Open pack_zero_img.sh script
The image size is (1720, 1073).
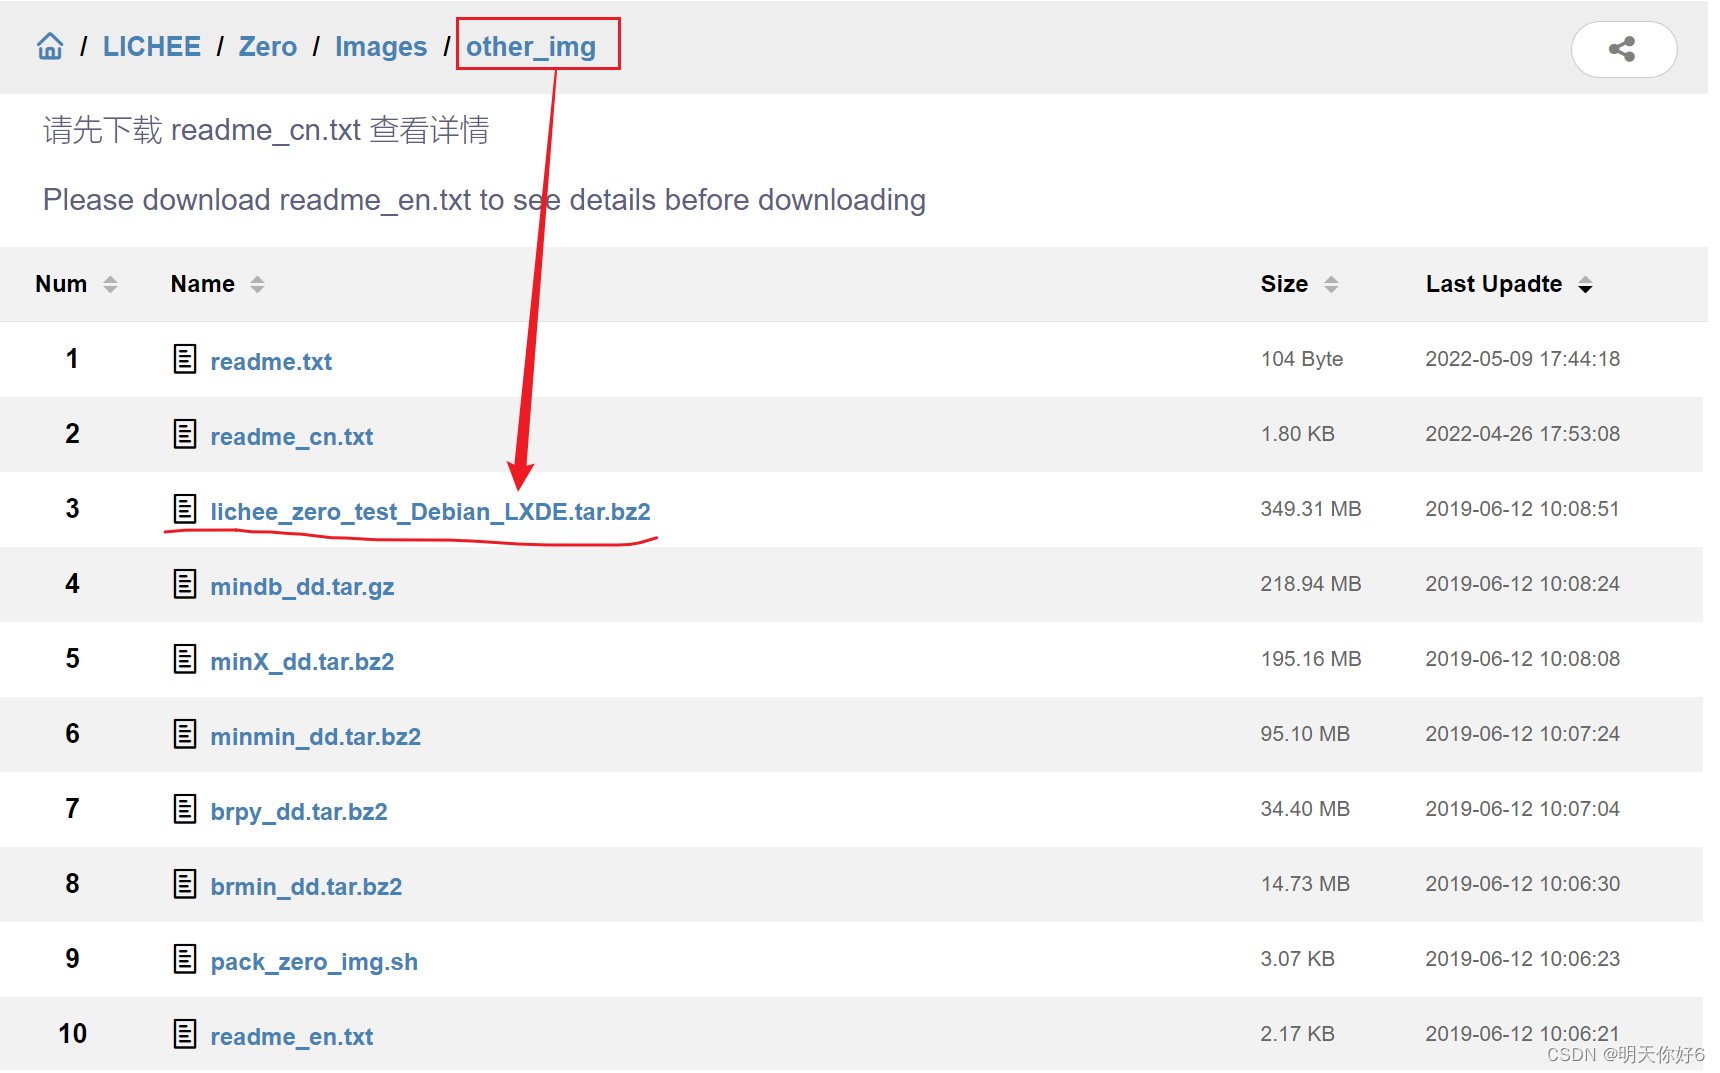pyautogui.click(x=314, y=962)
